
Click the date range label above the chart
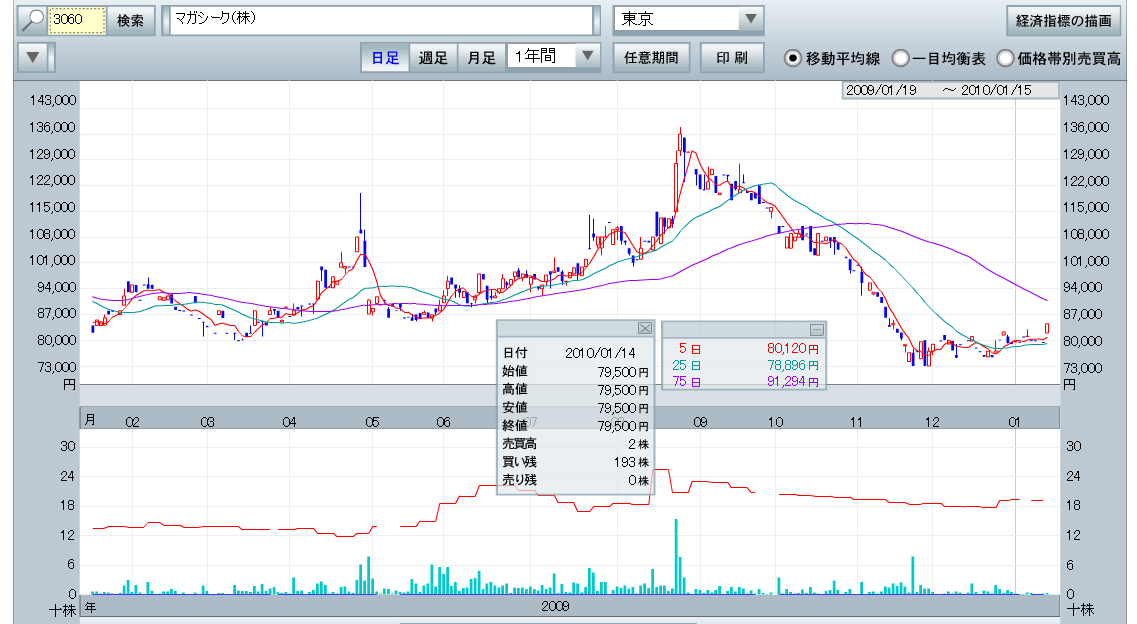[950, 90]
